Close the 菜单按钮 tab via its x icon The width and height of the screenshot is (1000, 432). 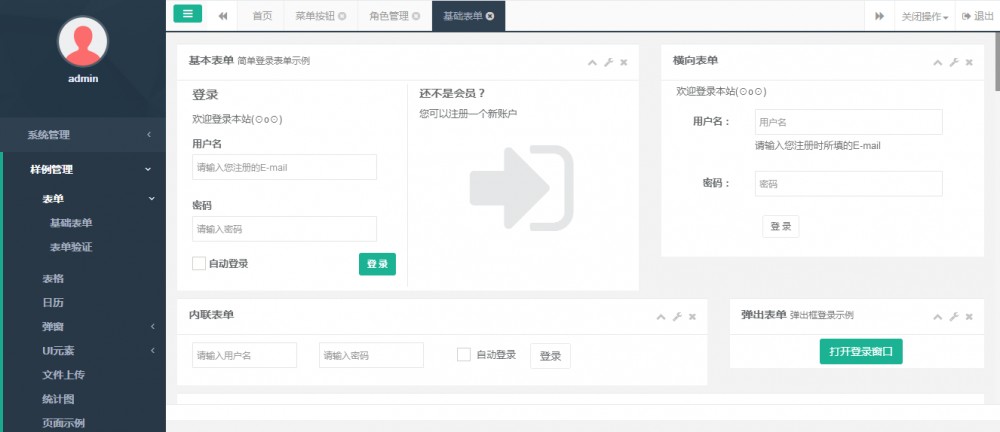pos(342,17)
